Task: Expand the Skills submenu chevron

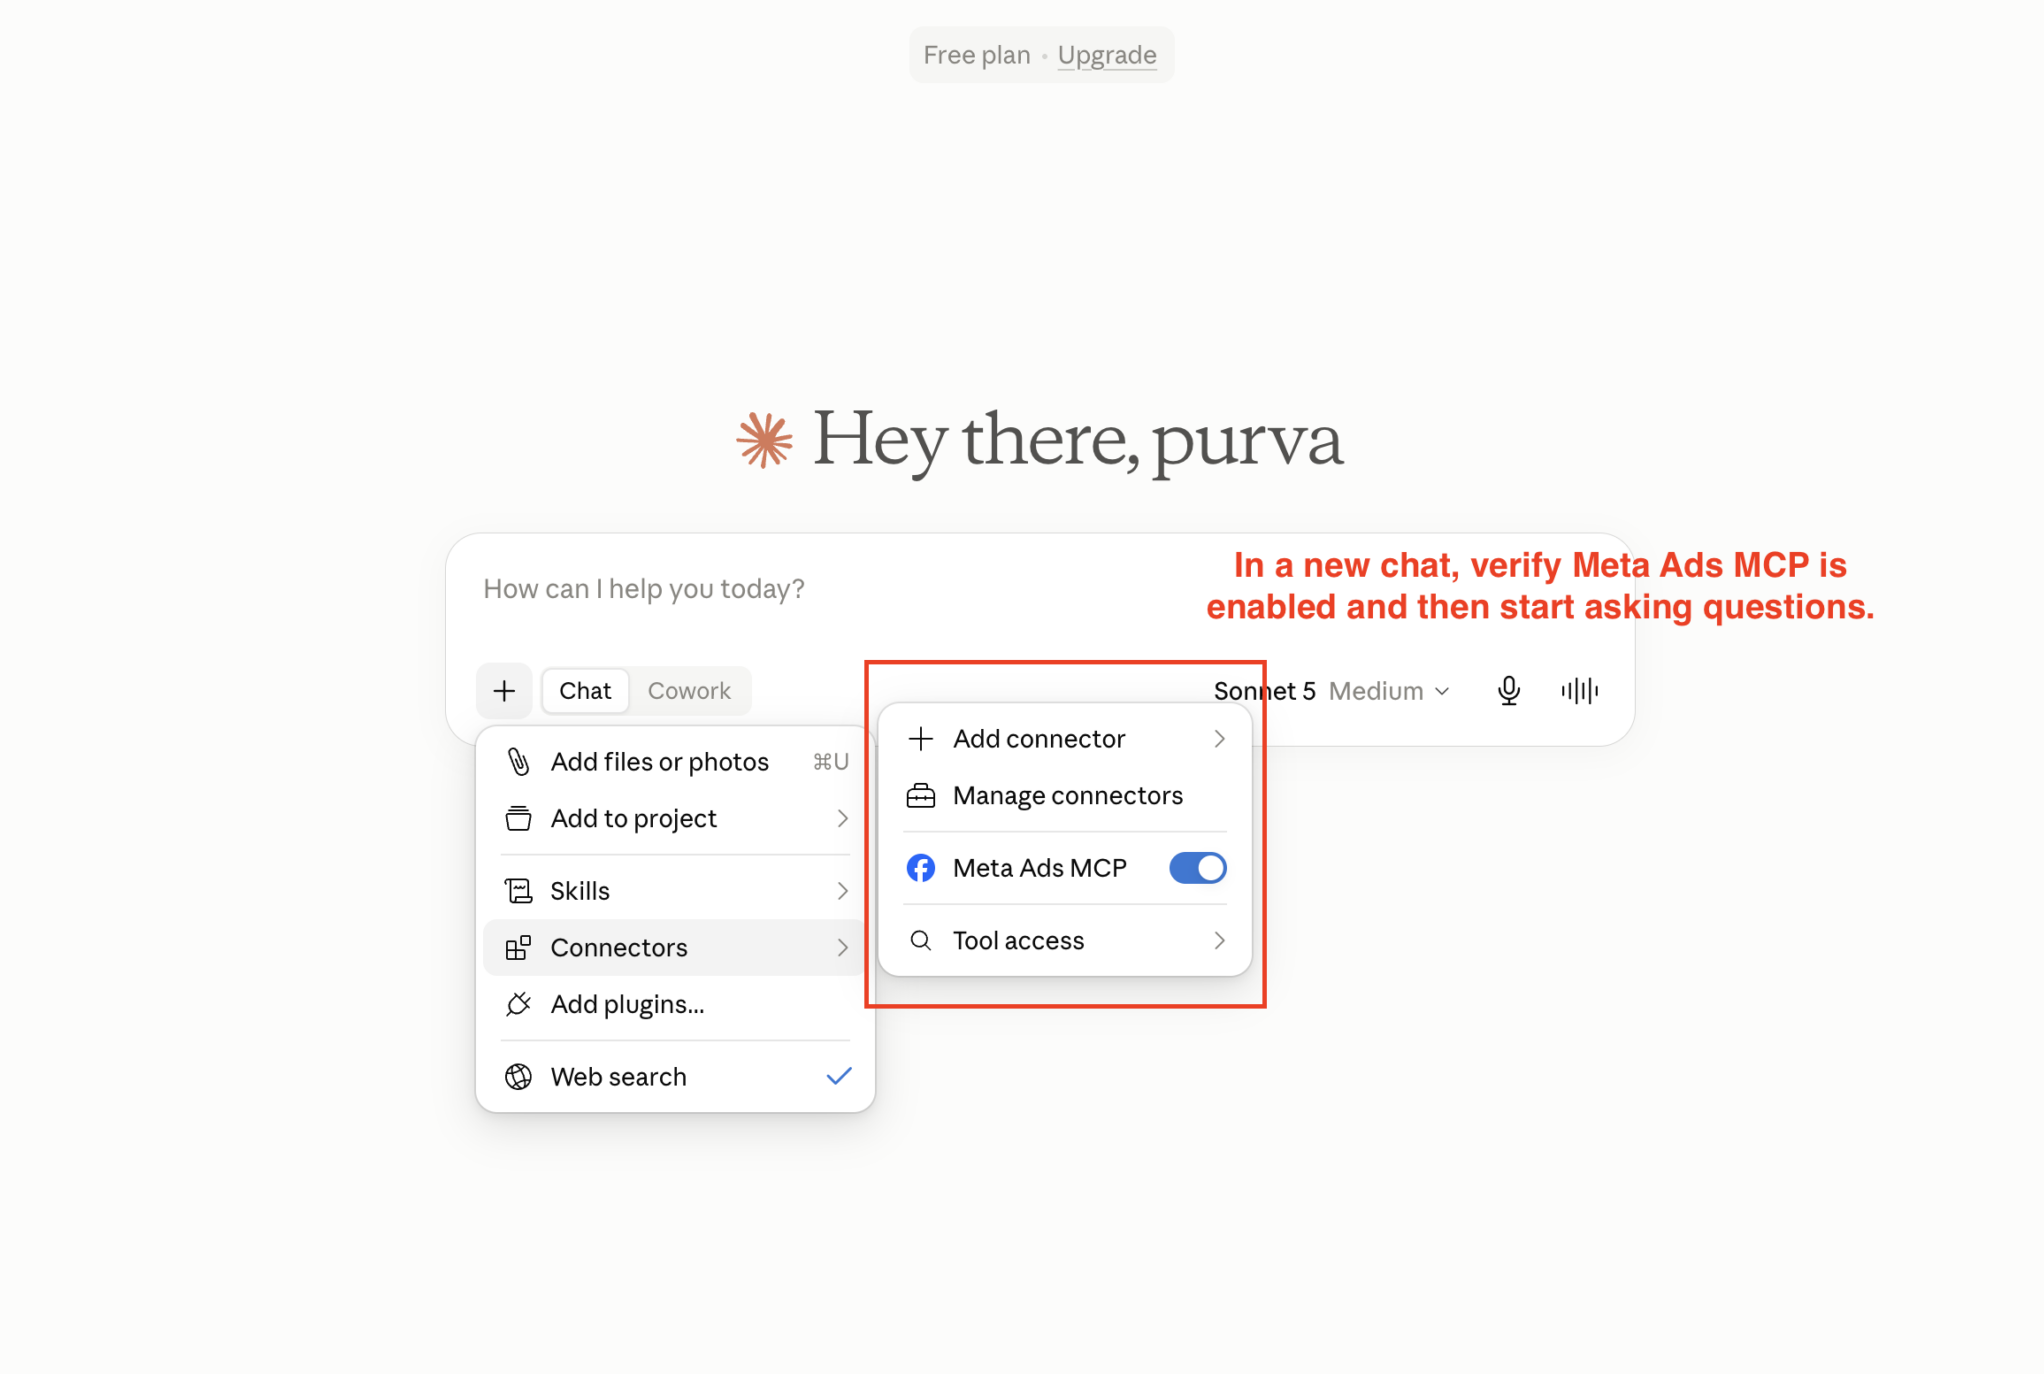Action: pos(842,891)
